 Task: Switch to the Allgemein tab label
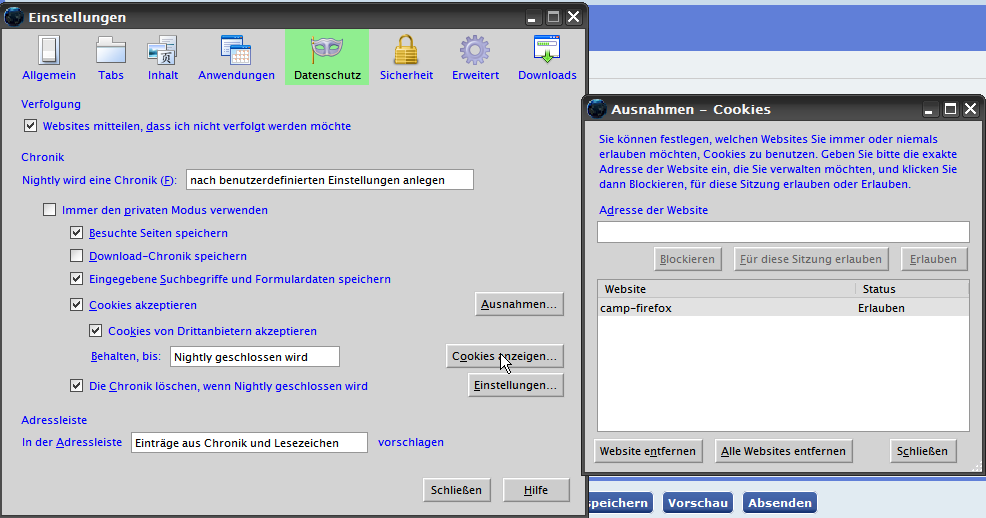(x=48, y=75)
